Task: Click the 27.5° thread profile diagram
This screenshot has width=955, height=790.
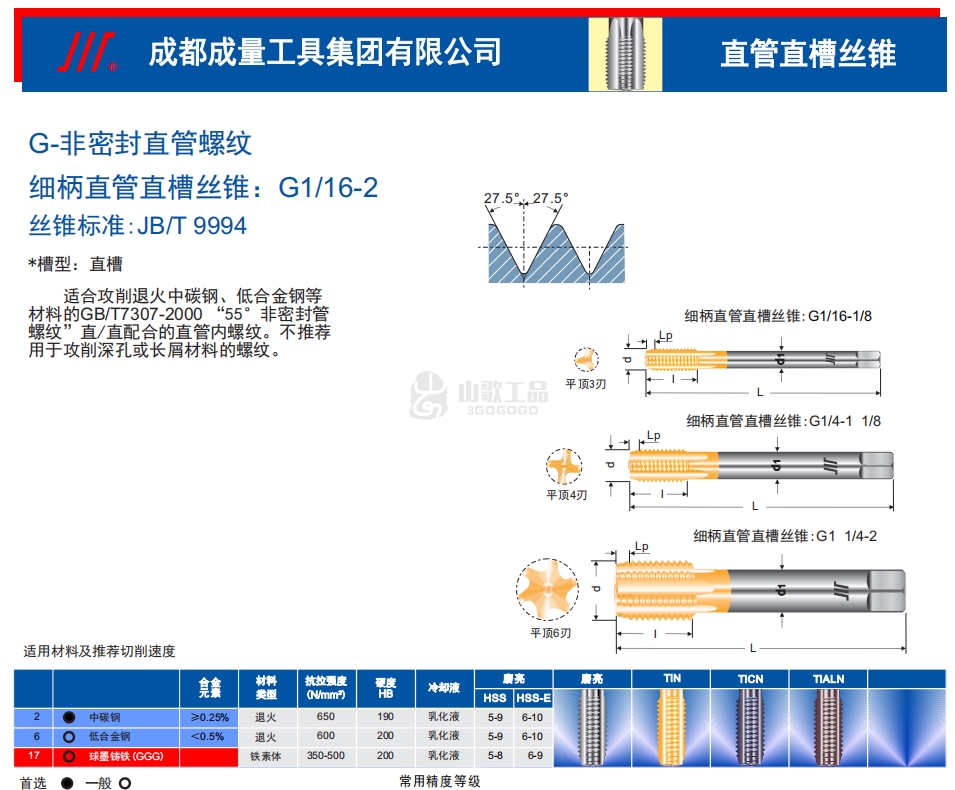Action: 551,239
